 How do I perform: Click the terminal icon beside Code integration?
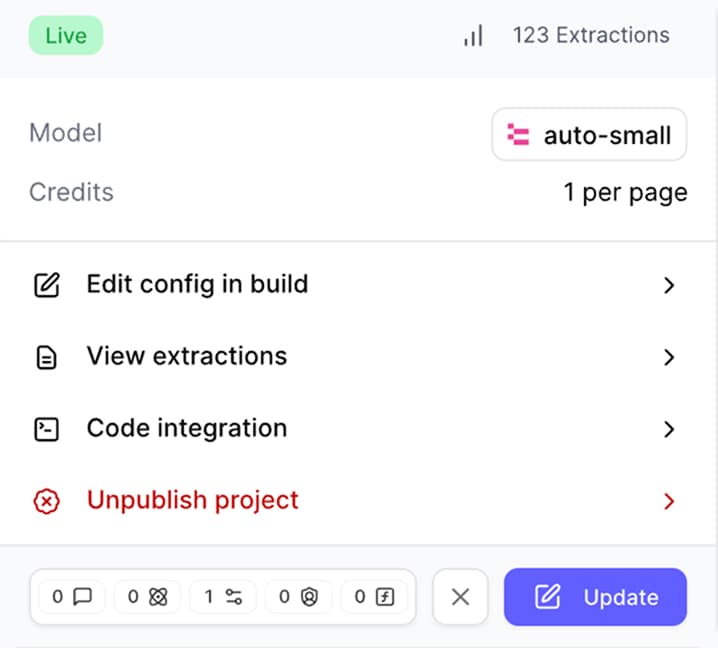[x=47, y=429]
